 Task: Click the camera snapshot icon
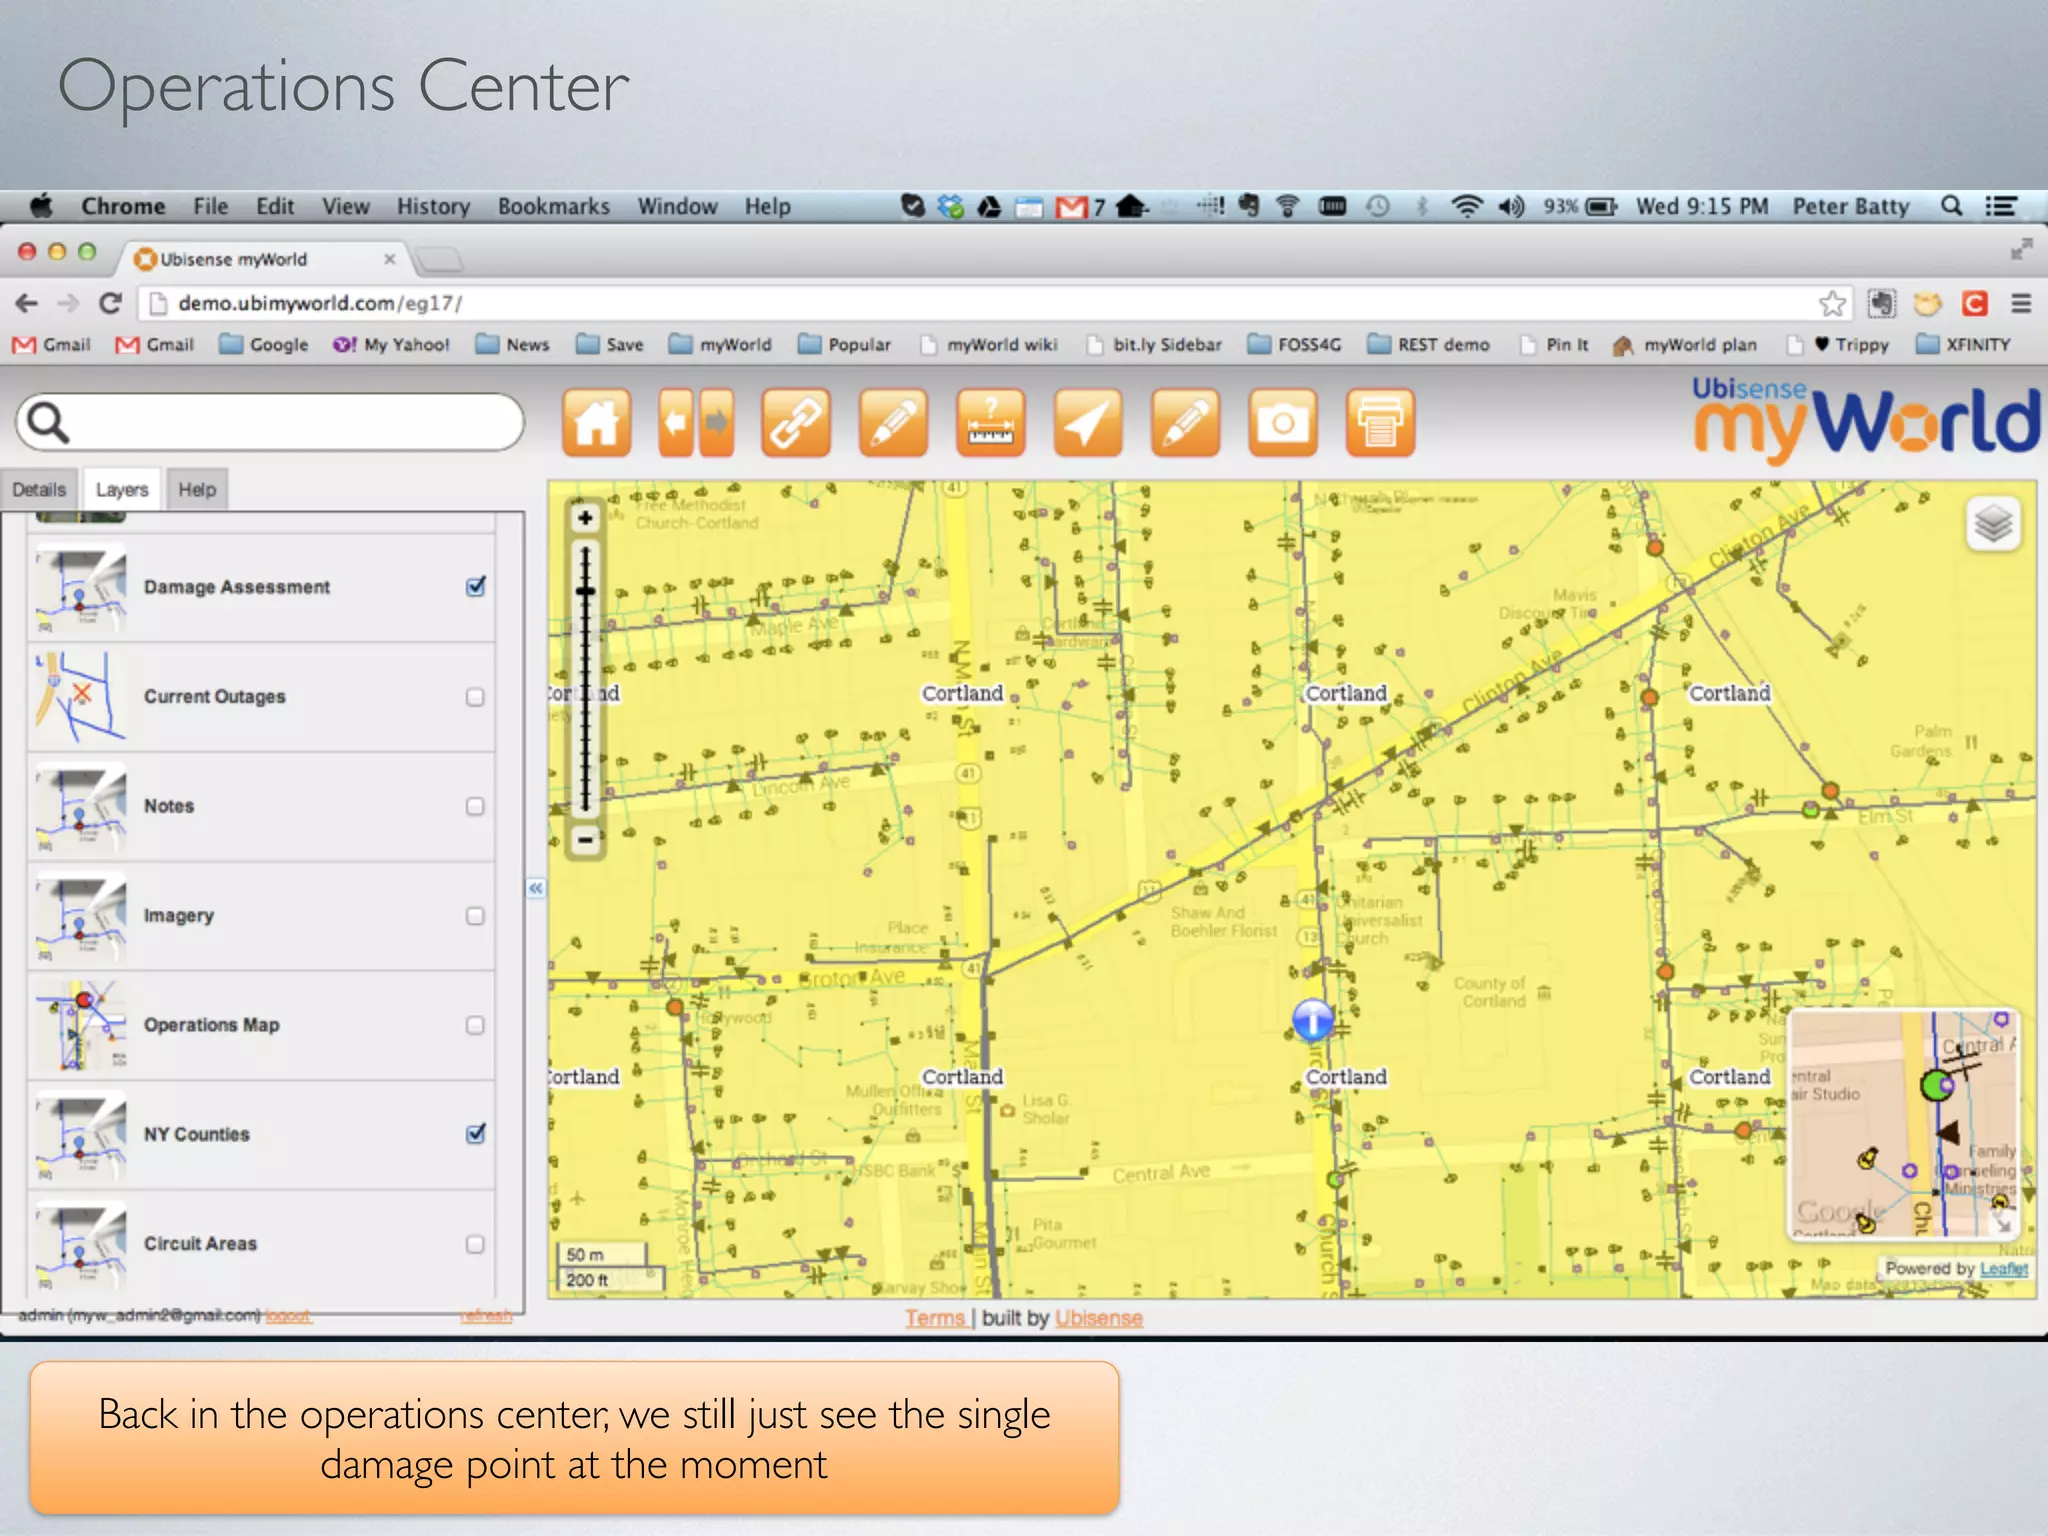coord(1282,423)
